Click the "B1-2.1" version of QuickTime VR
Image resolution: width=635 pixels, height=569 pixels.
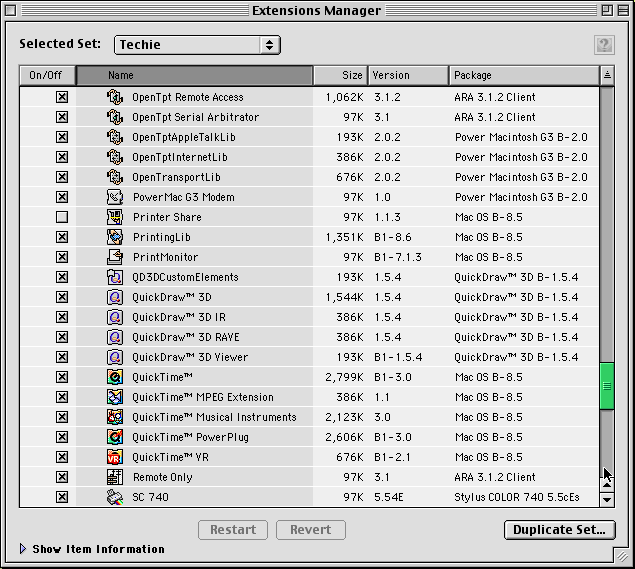pyautogui.click(x=392, y=457)
